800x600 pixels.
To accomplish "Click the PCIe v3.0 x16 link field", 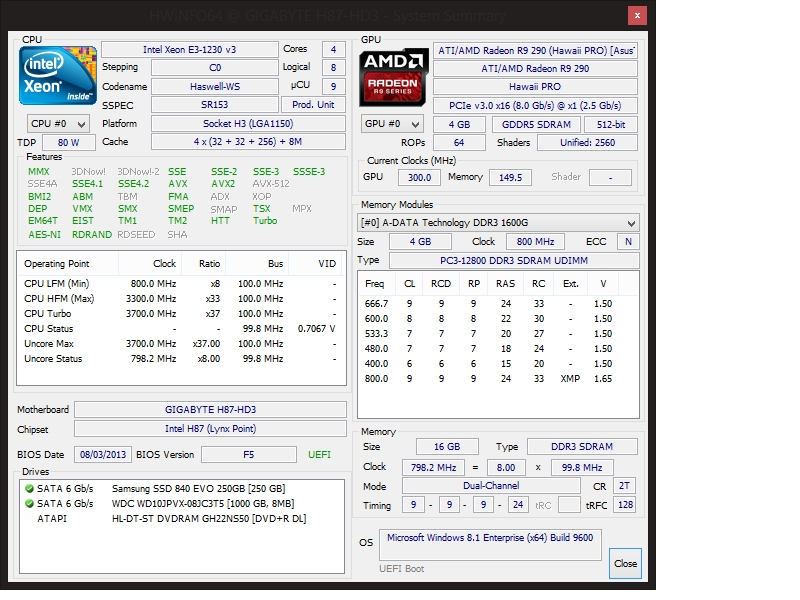I will [535, 106].
